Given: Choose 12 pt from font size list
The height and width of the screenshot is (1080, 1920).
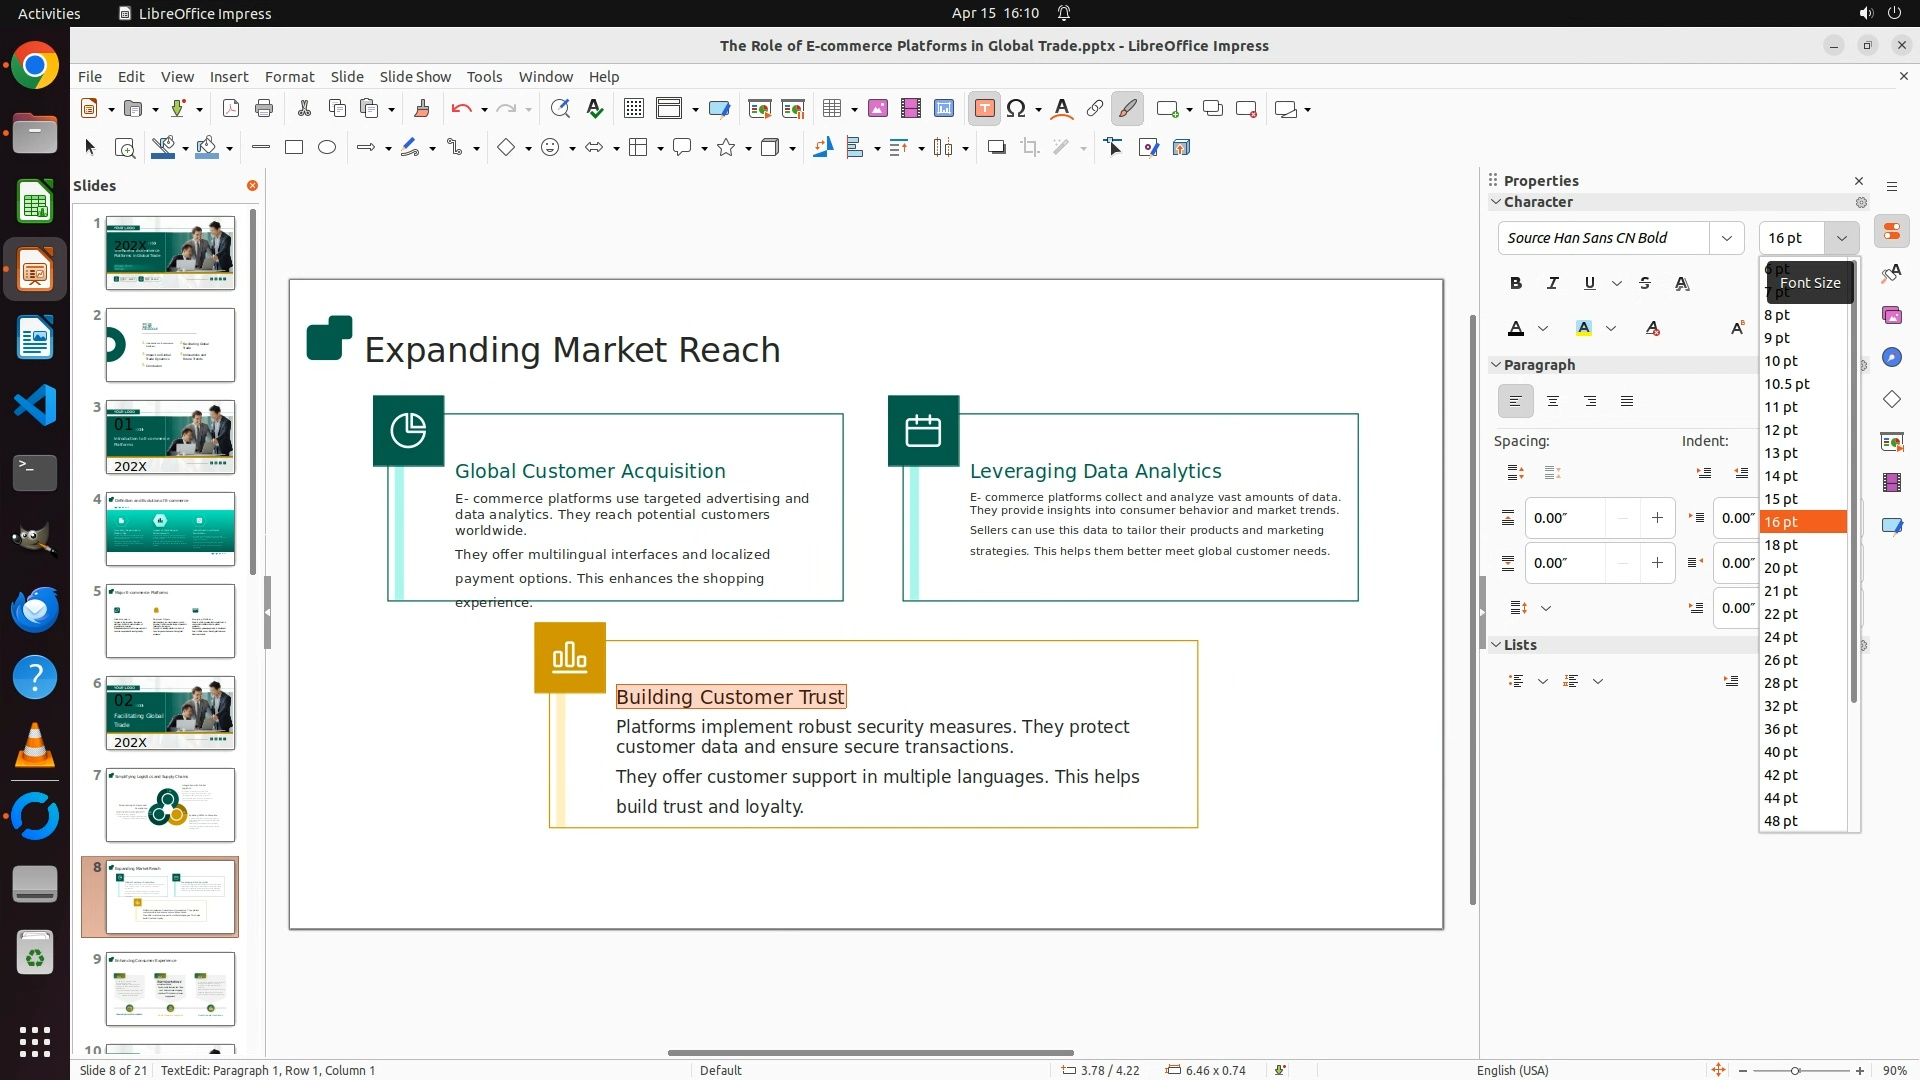Looking at the screenshot, I should pyautogui.click(x=1781, y=430).
